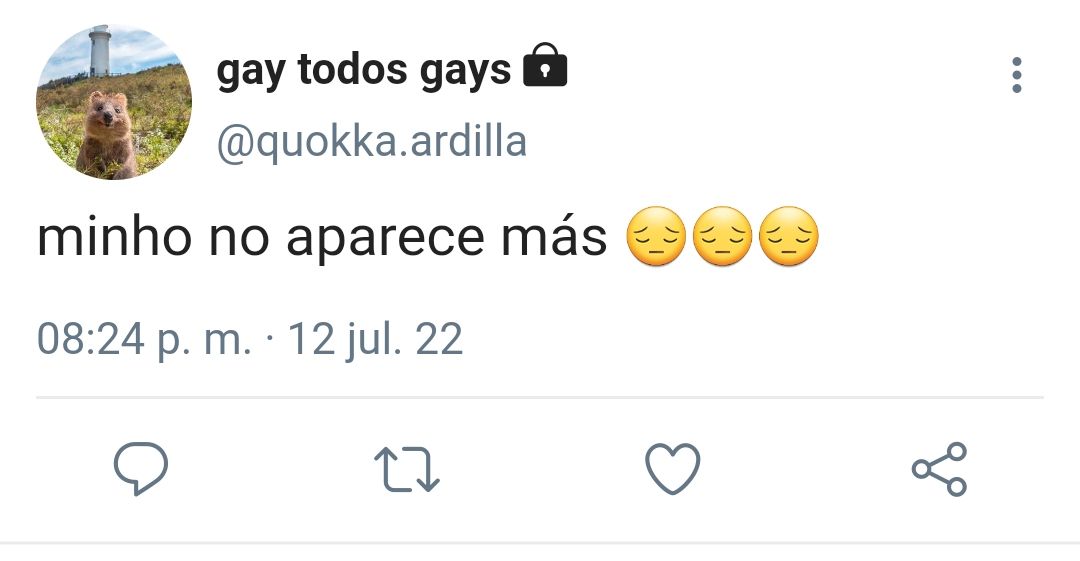Viewport: 1080px width, 561px height.
Task: Click the word minho in the tweet
Action: (x=114, y=236)
